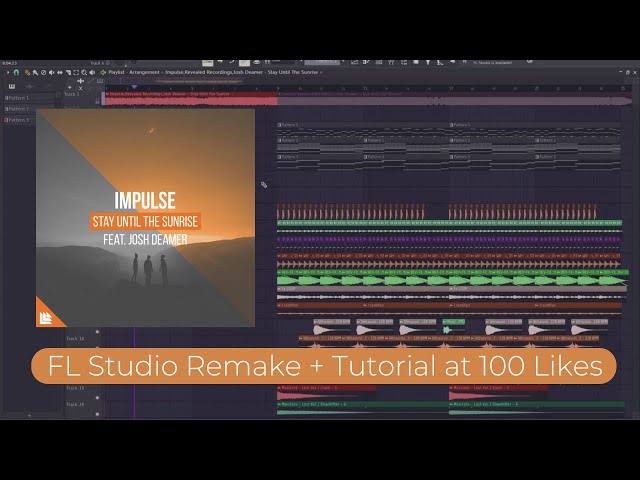
Task: Select the Mute tool in the Playlist toolbar
Action: tap(52, 72)
